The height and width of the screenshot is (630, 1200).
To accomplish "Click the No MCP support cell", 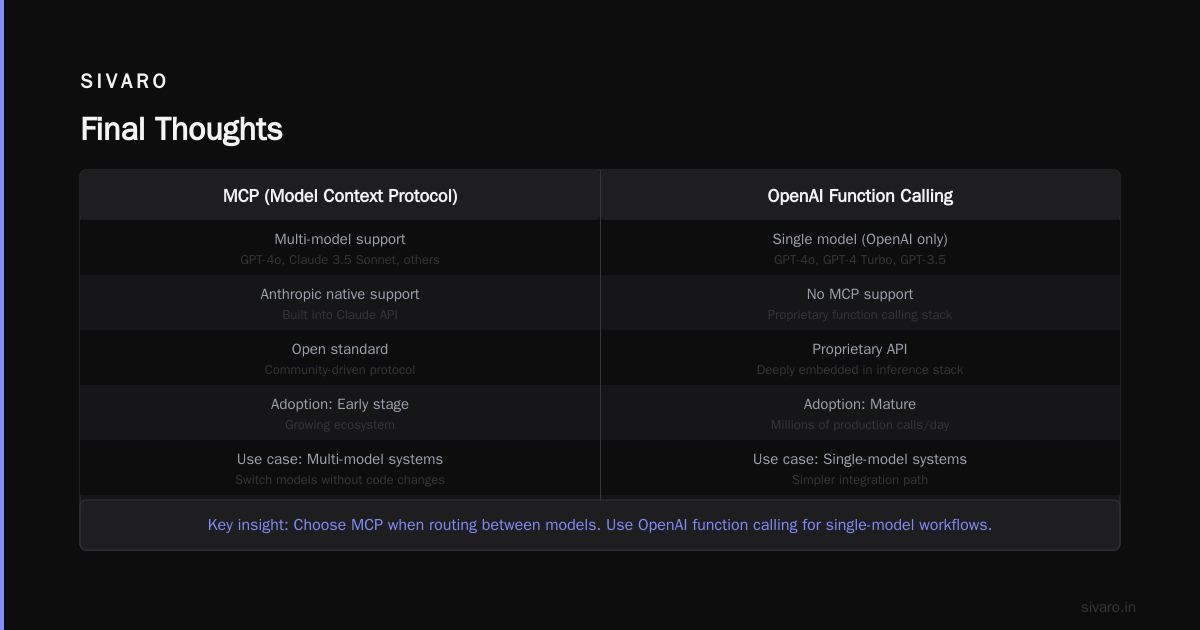I will pos(860,303).
